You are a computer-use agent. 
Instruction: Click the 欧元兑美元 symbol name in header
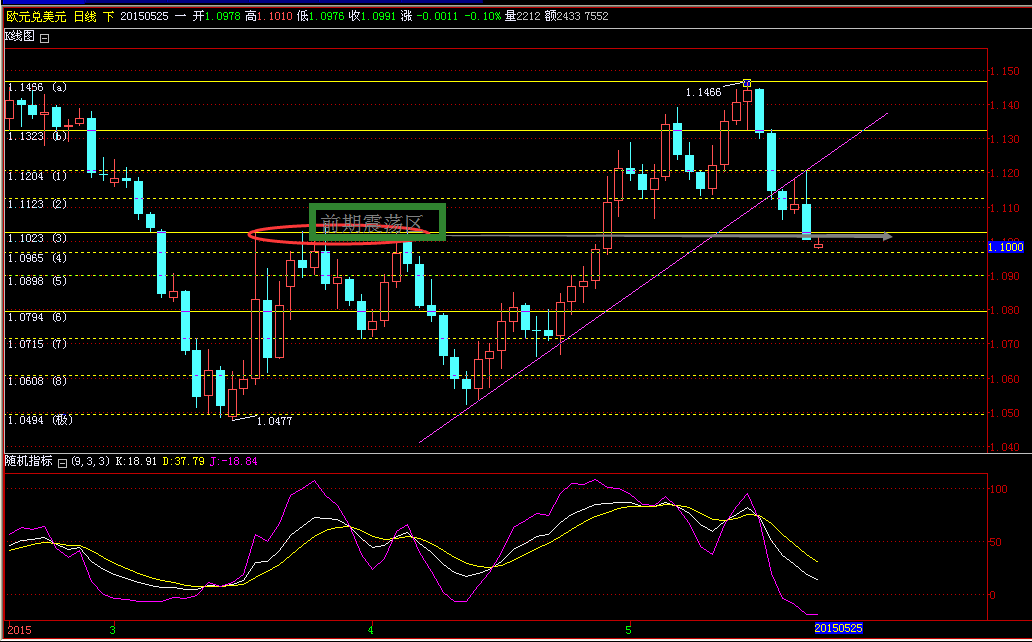point(33,16)
